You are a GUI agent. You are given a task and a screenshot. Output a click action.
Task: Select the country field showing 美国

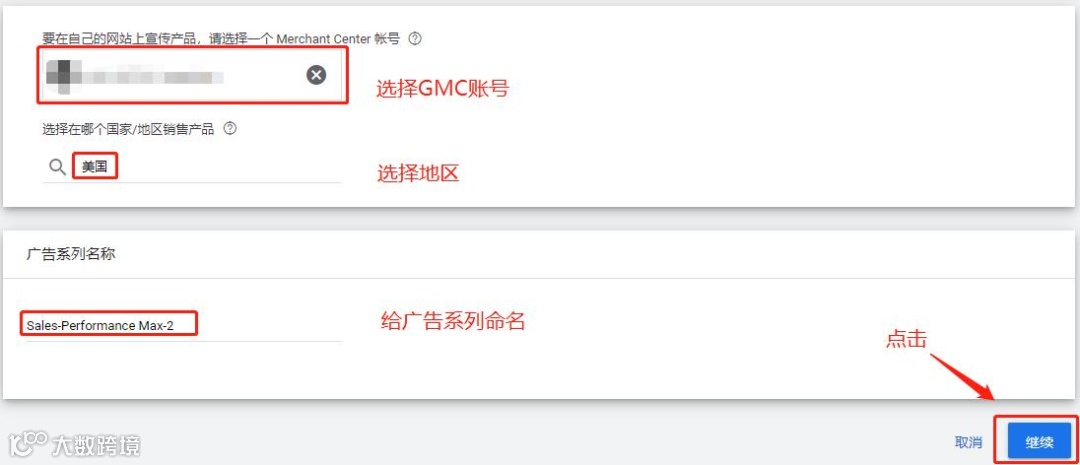[191, 167]
